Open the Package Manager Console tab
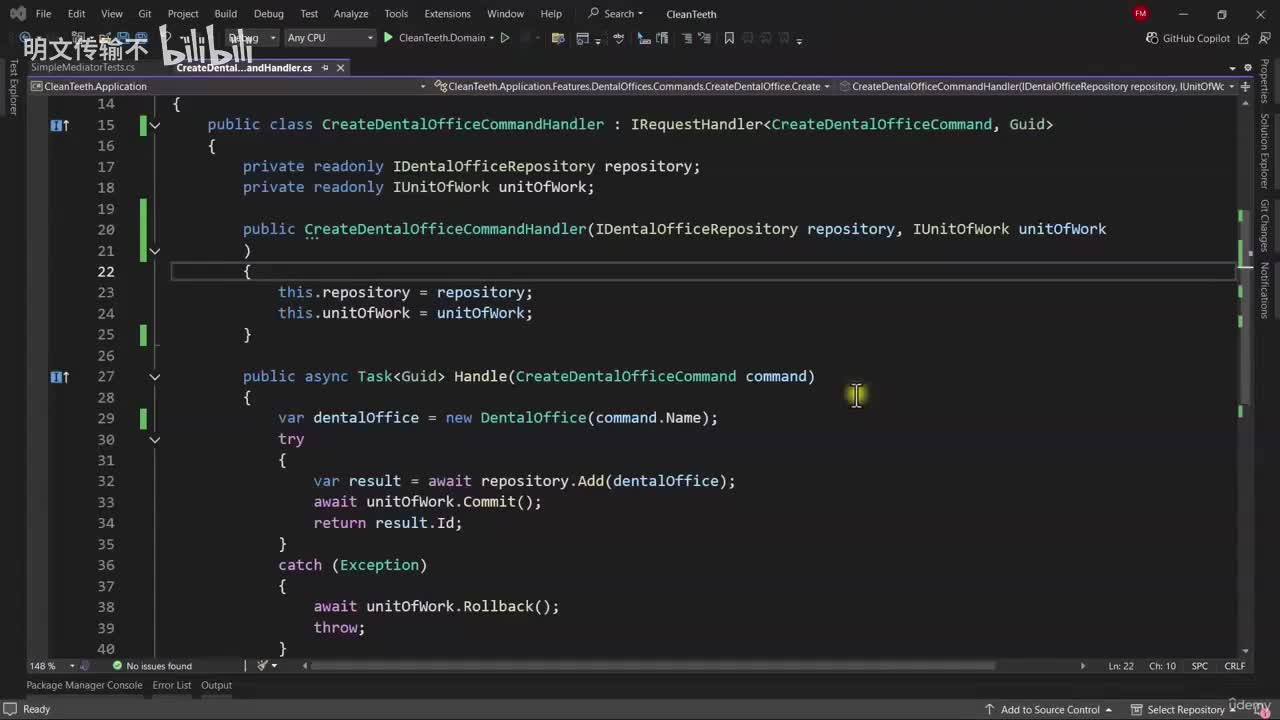Screen dimensions: 1280x720 click(84, 686)
